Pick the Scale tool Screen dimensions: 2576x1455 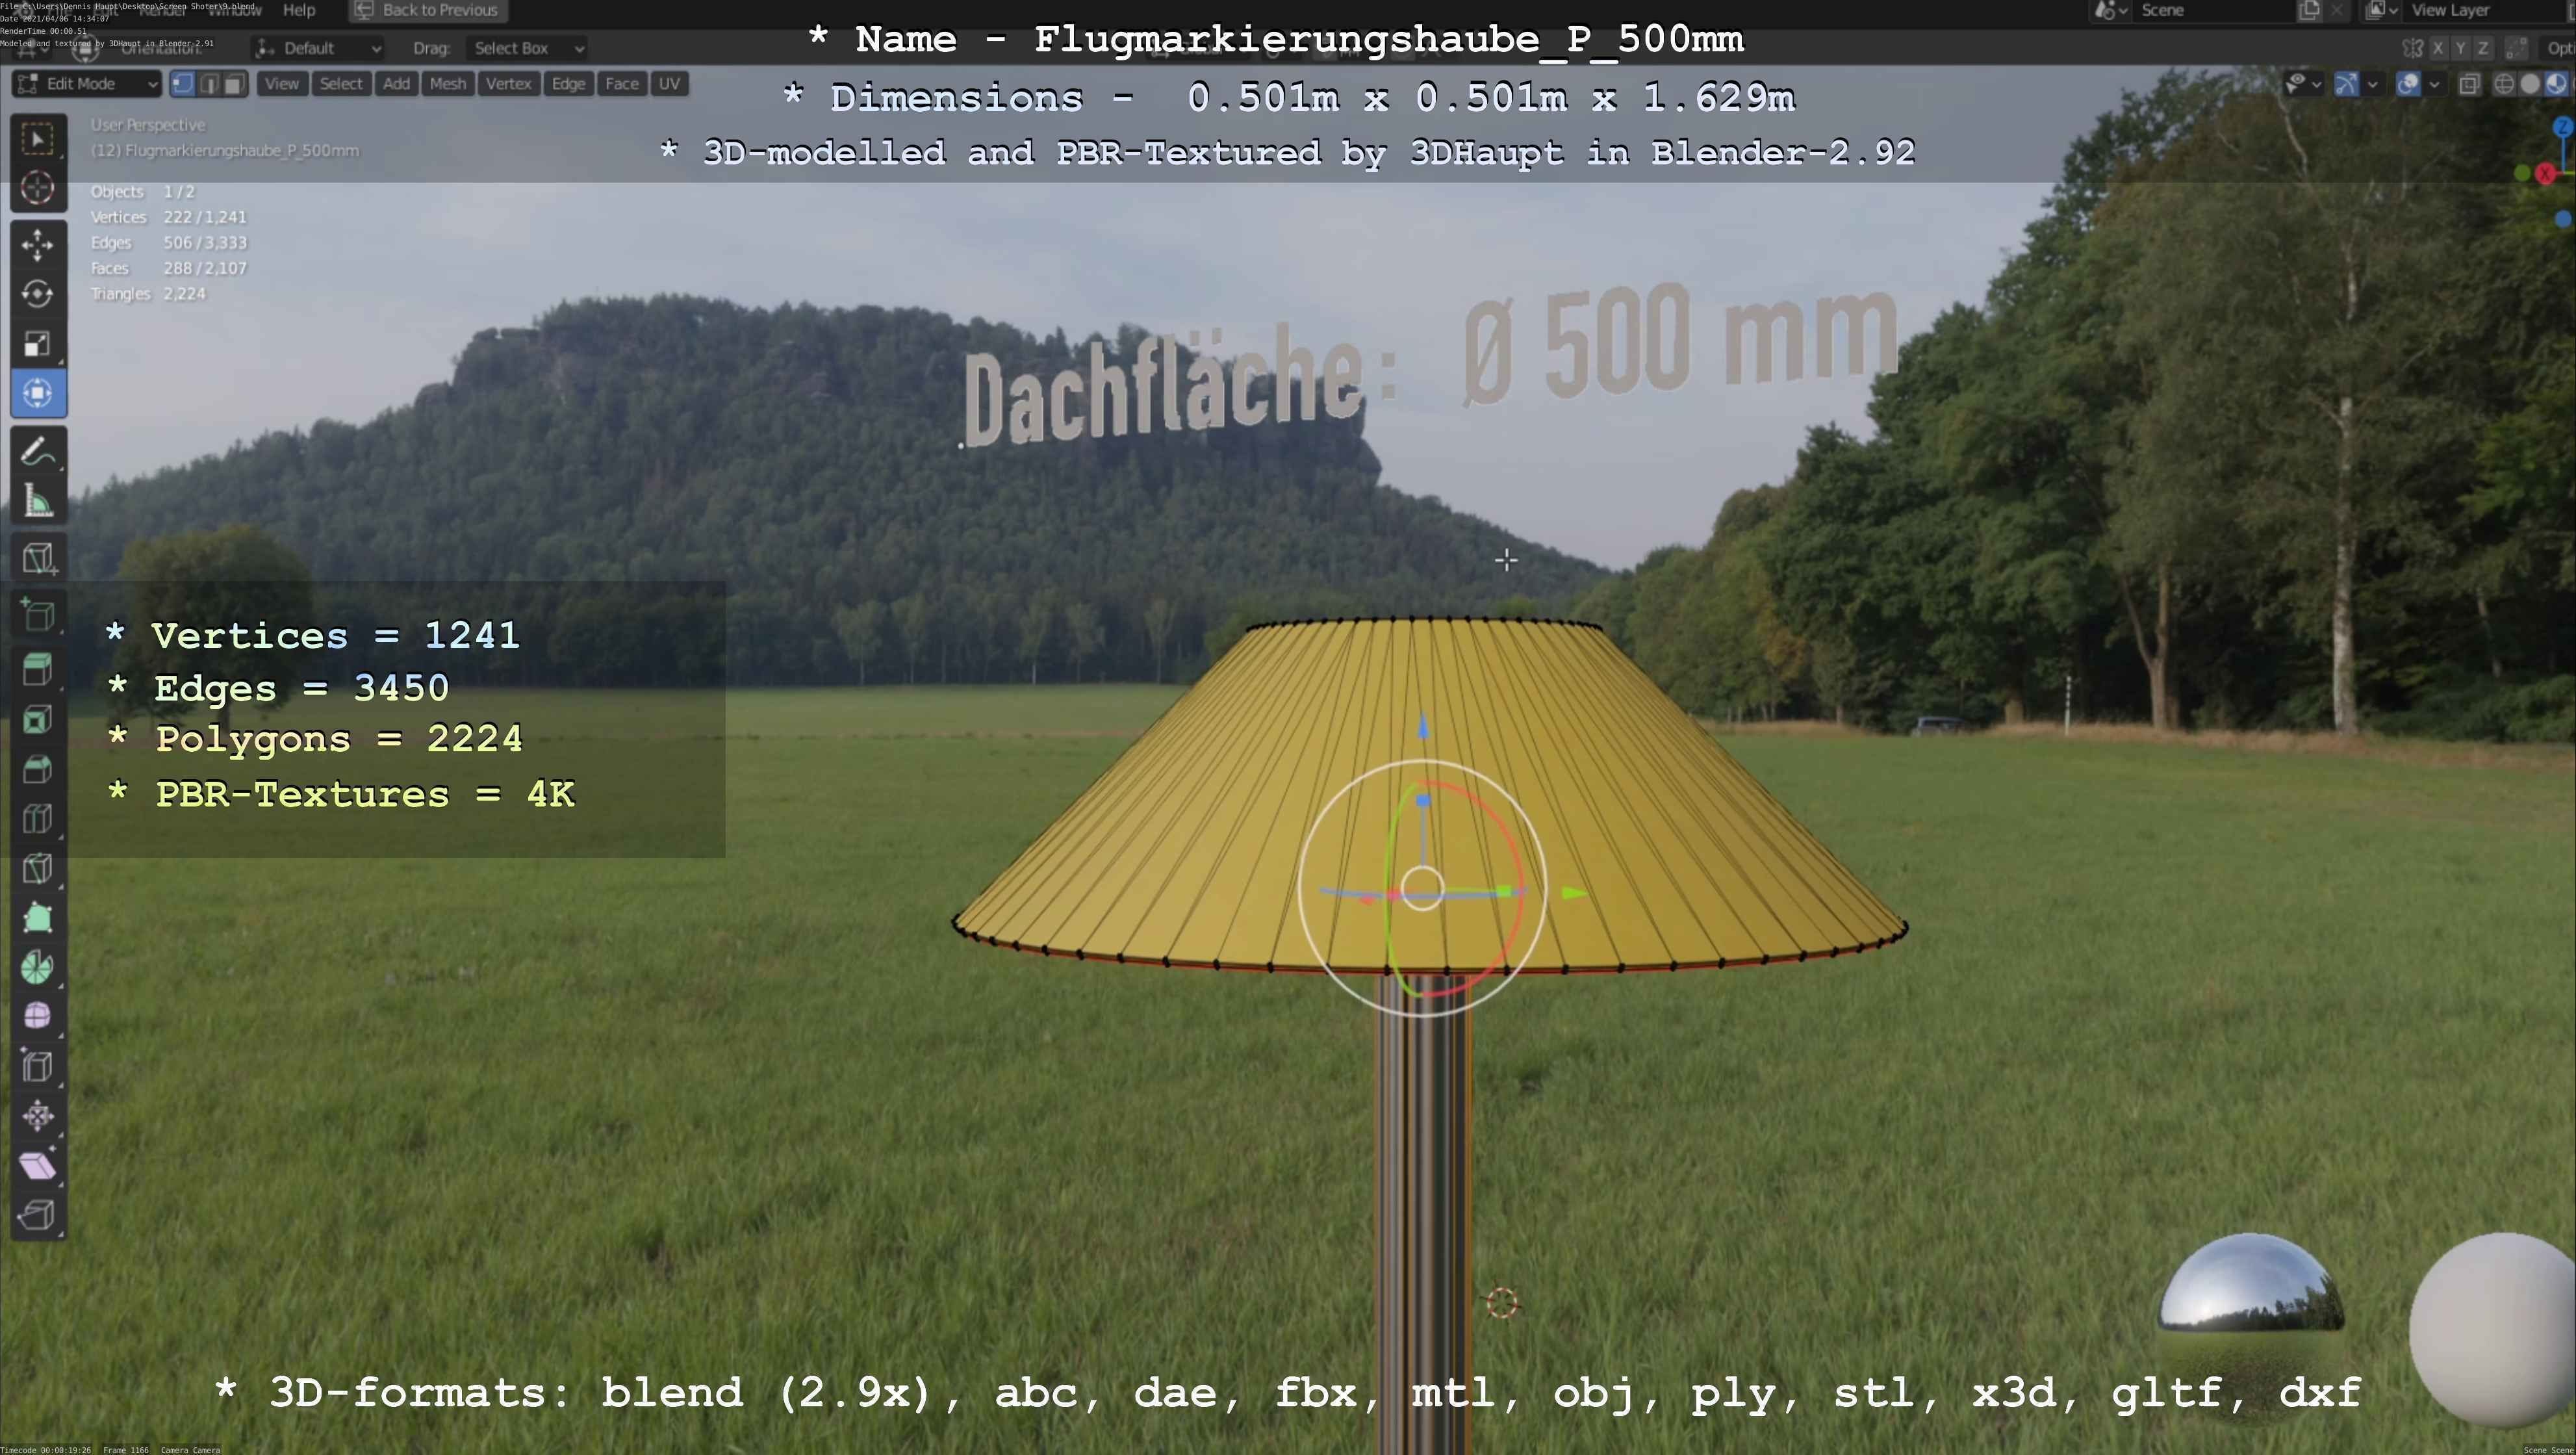[38, 344]
